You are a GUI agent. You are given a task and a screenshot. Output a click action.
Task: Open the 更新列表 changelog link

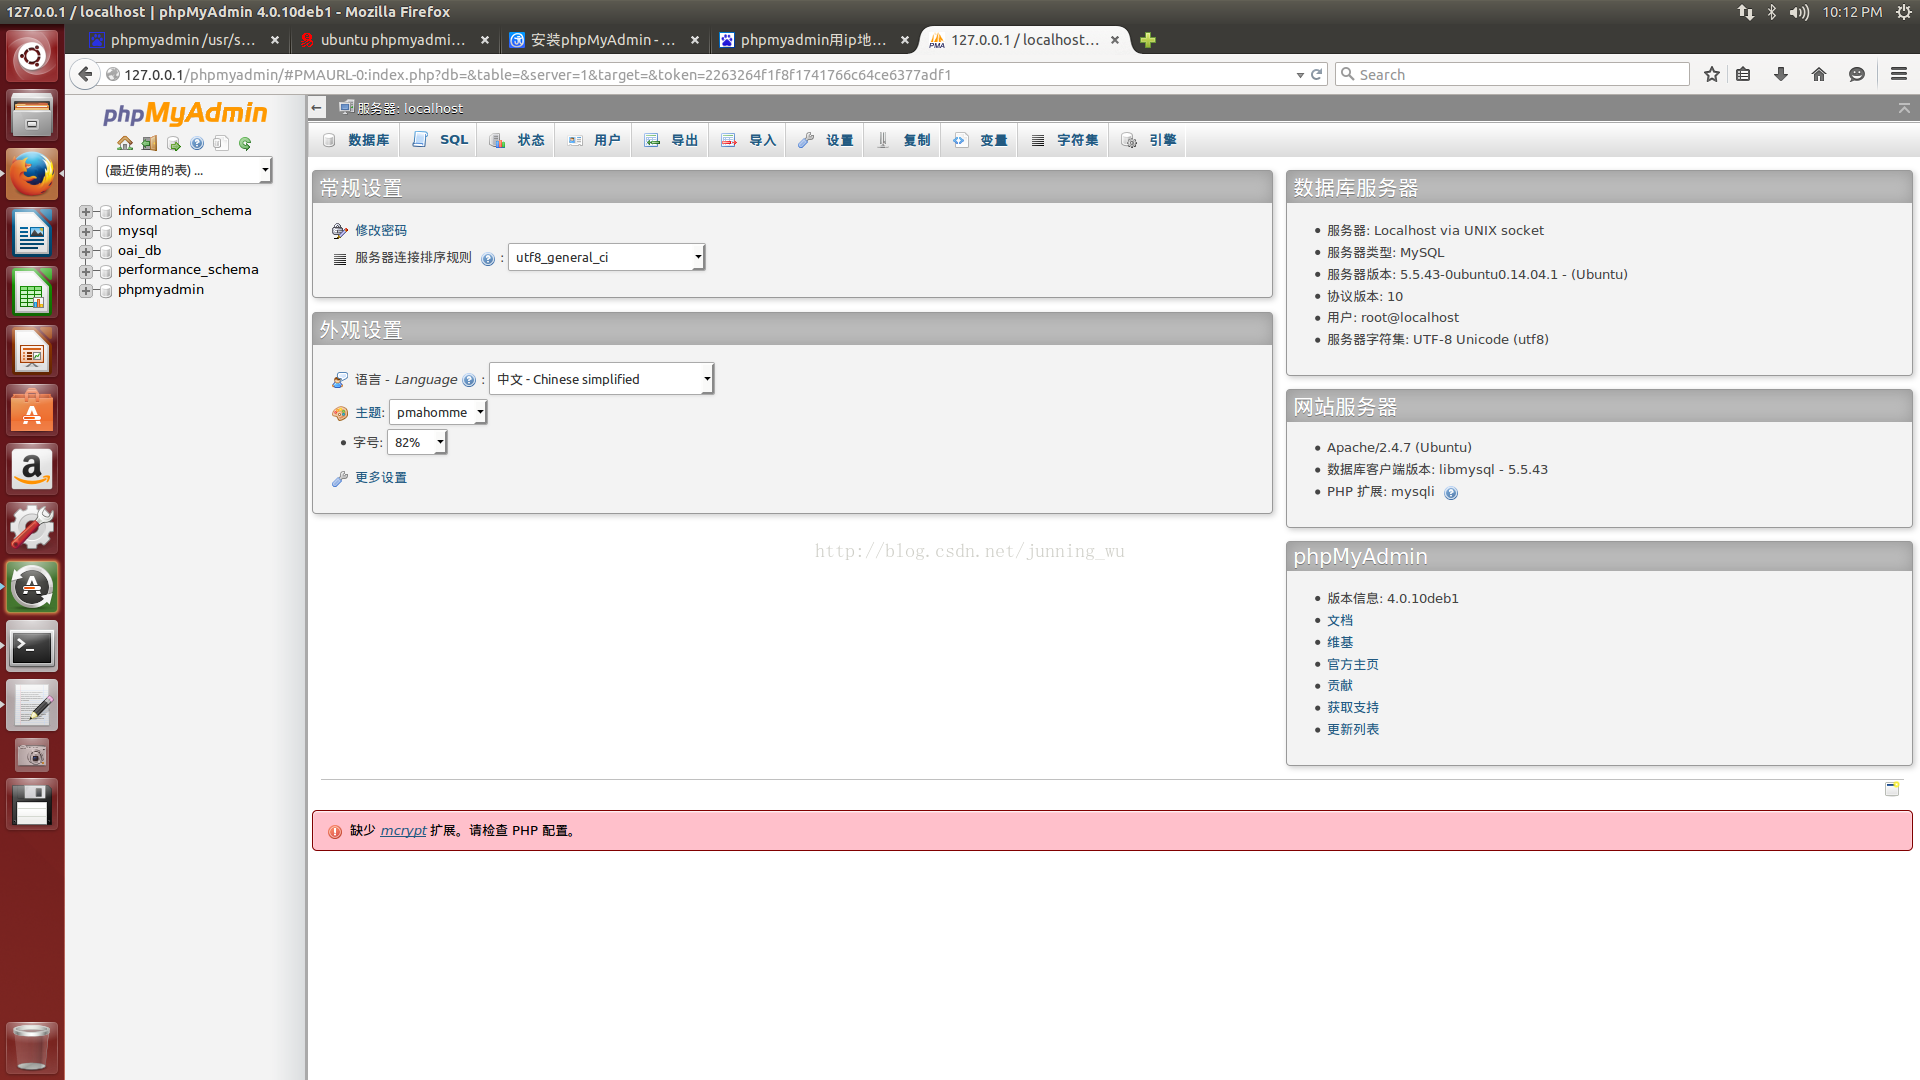point(1353,729)
